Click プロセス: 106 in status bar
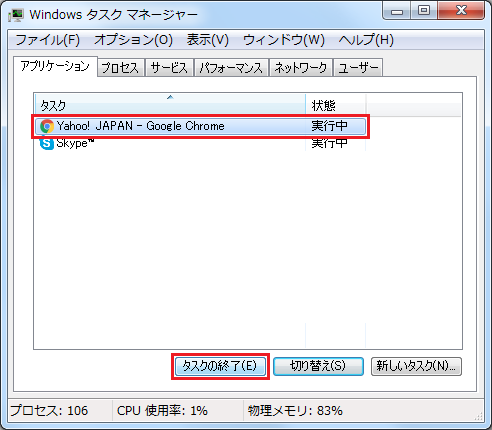Screen dimensions: 492x430 click(49, 411)
